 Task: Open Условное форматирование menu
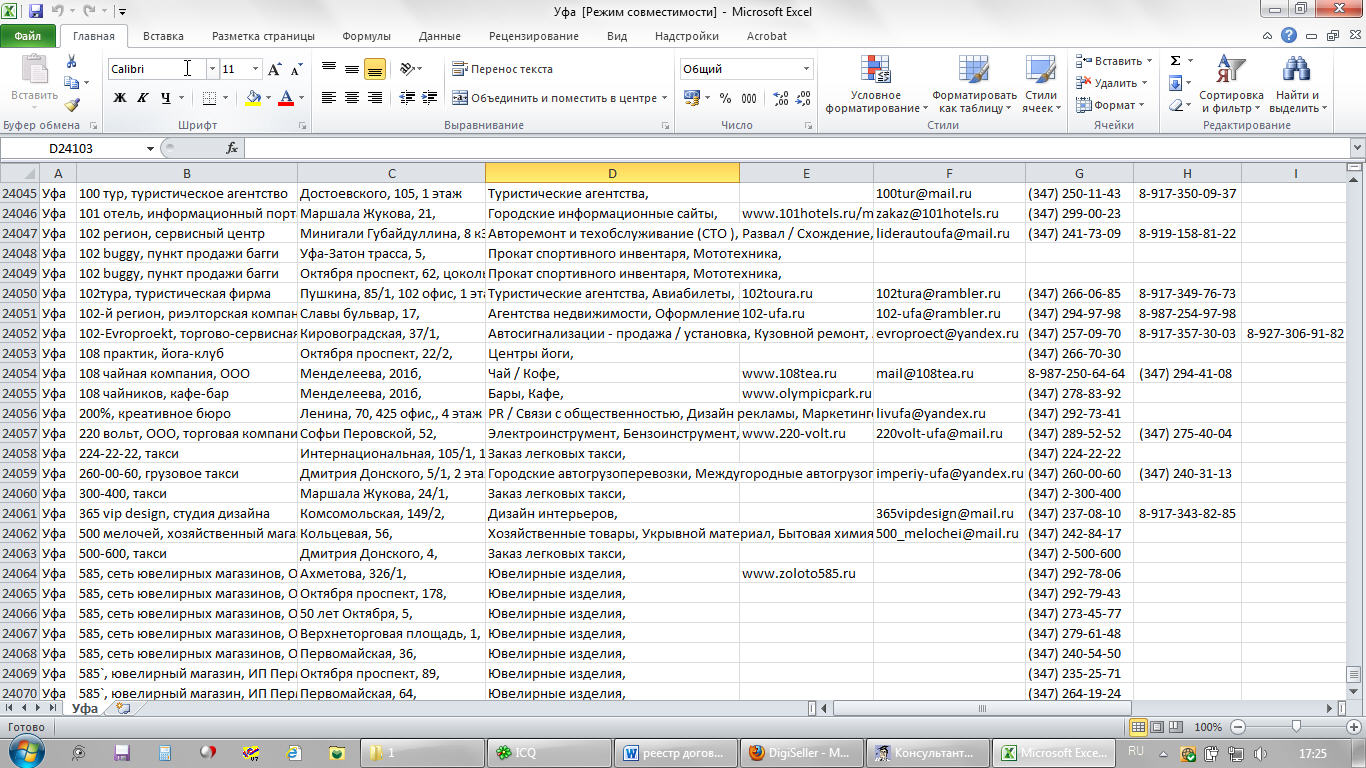click(x=876, y=84)
